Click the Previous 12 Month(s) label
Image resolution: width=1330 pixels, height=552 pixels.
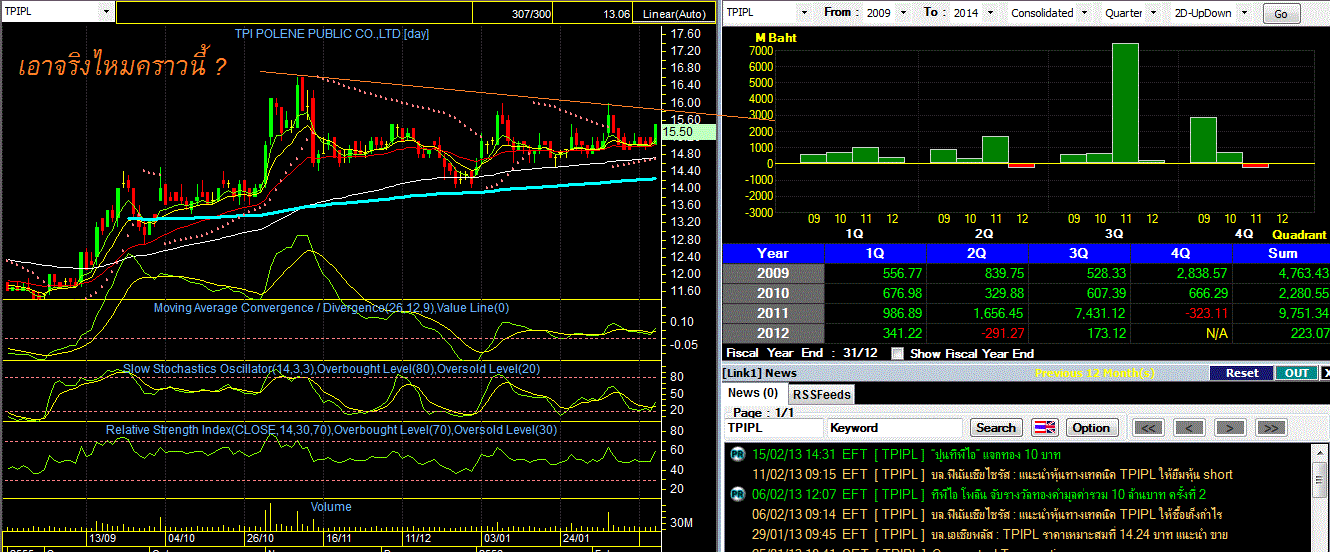[1096, 373]
